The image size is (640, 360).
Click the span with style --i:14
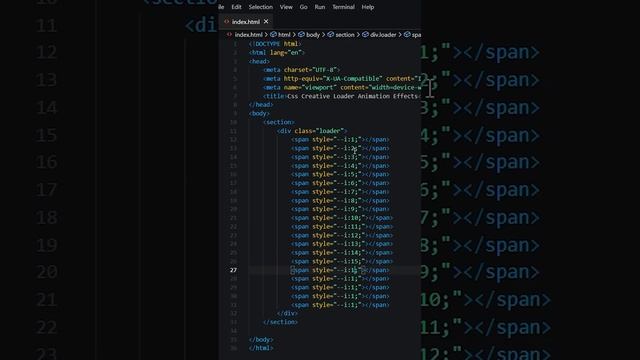pyautogui.click(x=342, y=253)
